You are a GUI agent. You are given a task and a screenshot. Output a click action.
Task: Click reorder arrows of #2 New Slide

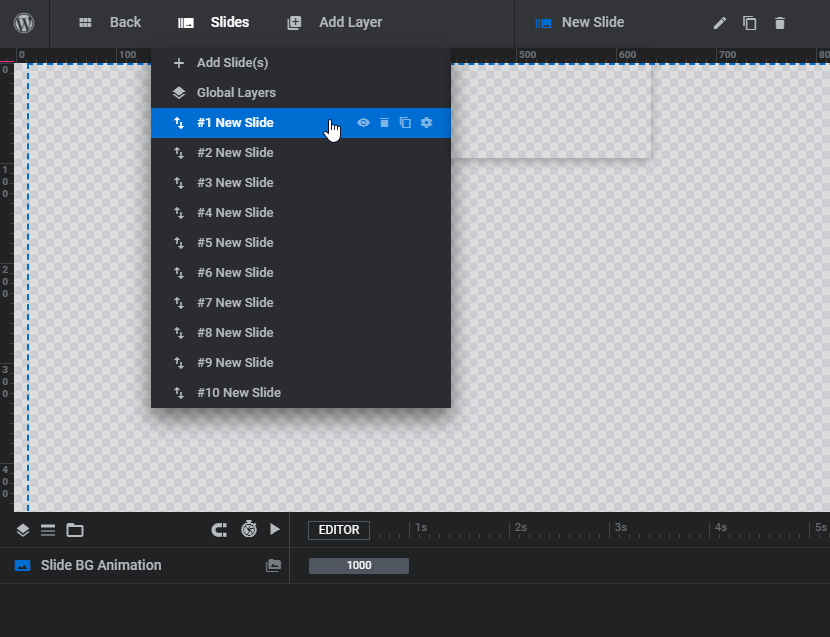(x=179, y=153)
